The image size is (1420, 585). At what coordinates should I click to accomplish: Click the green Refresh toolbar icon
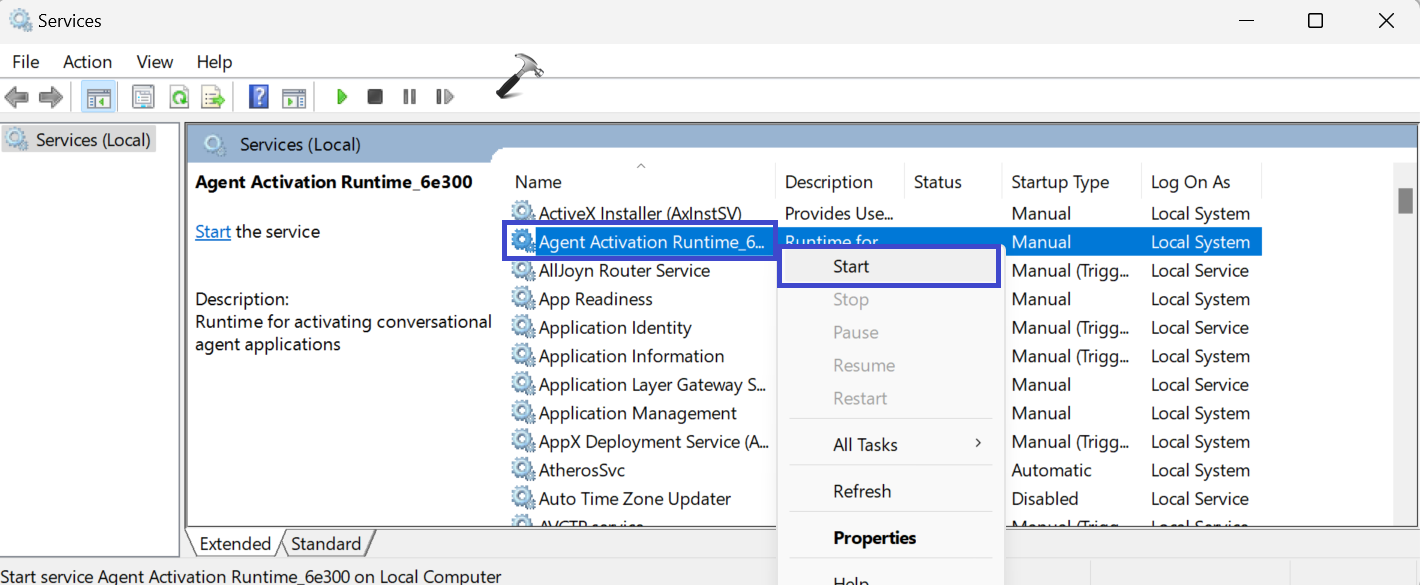(178, 97)
